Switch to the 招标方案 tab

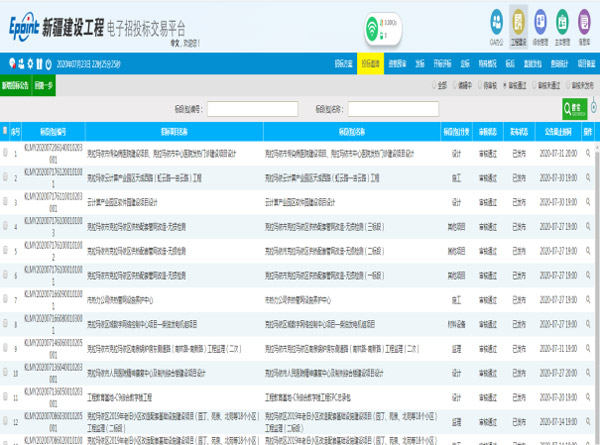[341, 63]
